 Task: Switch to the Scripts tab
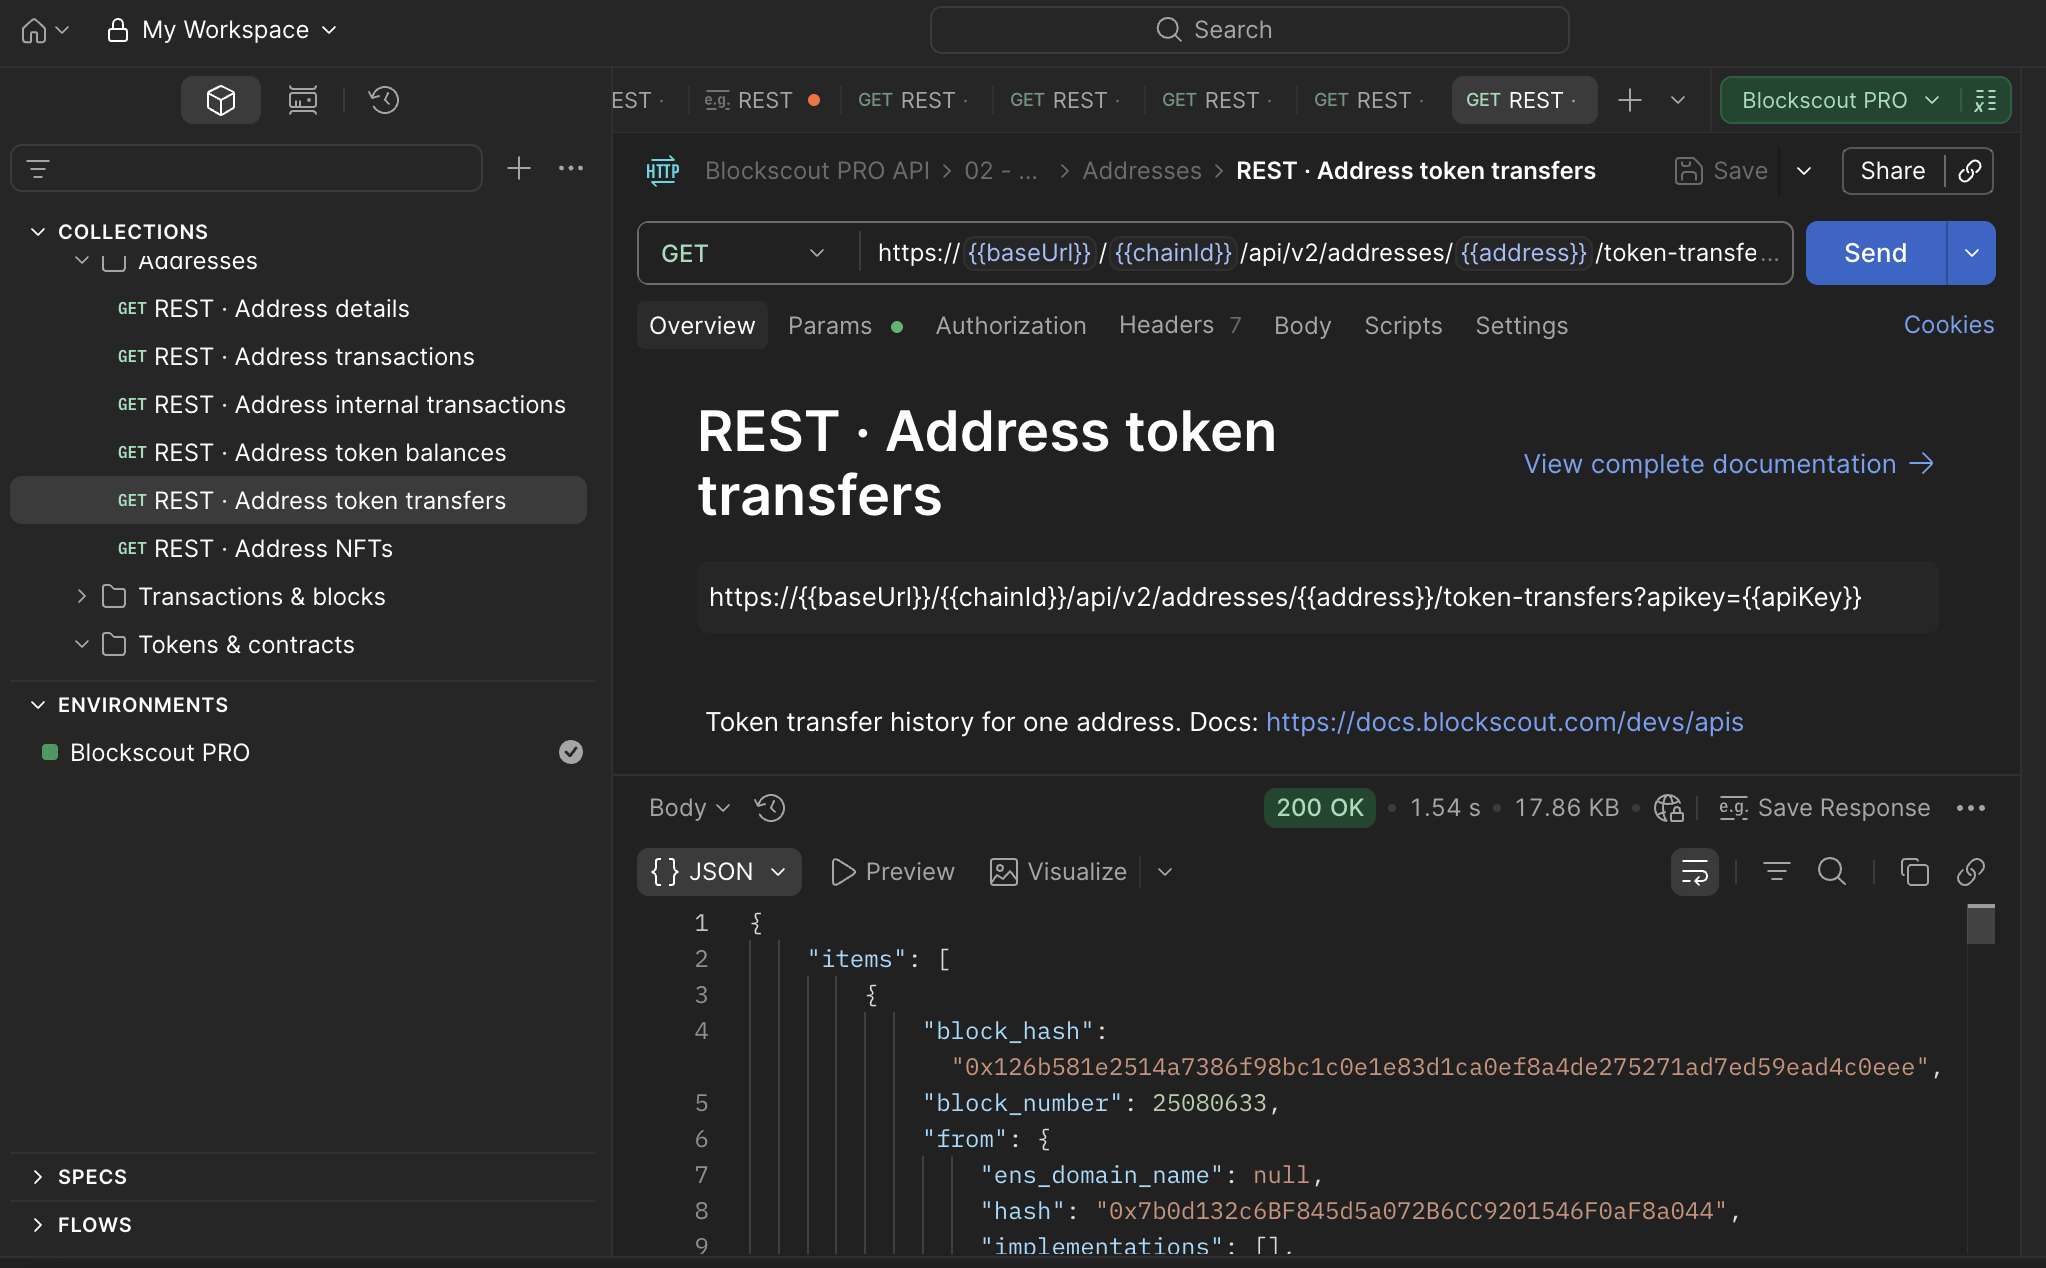(1403, 326)
